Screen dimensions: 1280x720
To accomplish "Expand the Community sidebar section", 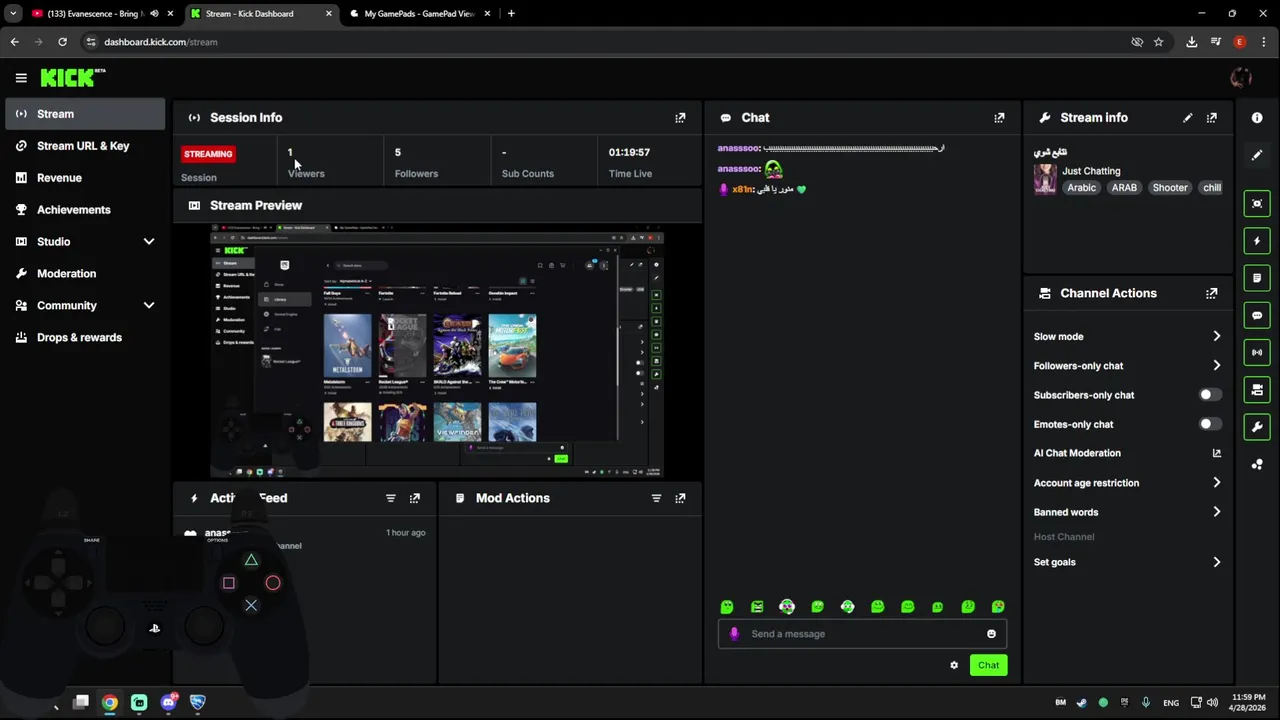I will (149, 306).
